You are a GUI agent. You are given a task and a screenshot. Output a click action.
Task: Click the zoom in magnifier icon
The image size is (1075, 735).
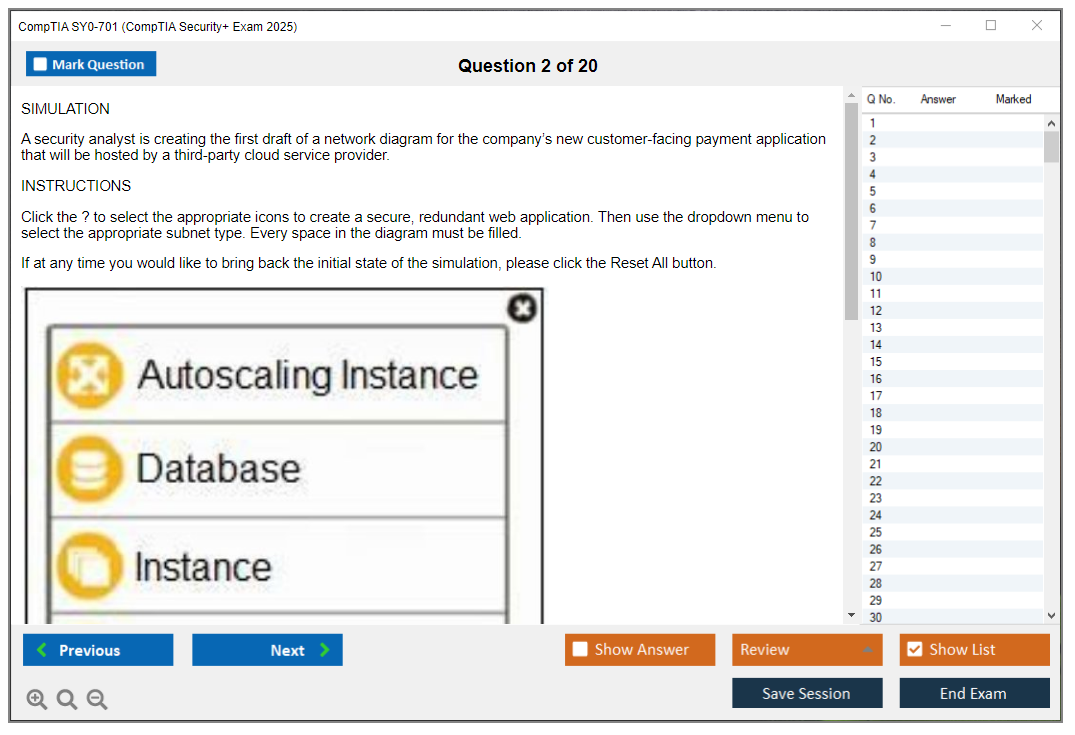pos(37,700)
